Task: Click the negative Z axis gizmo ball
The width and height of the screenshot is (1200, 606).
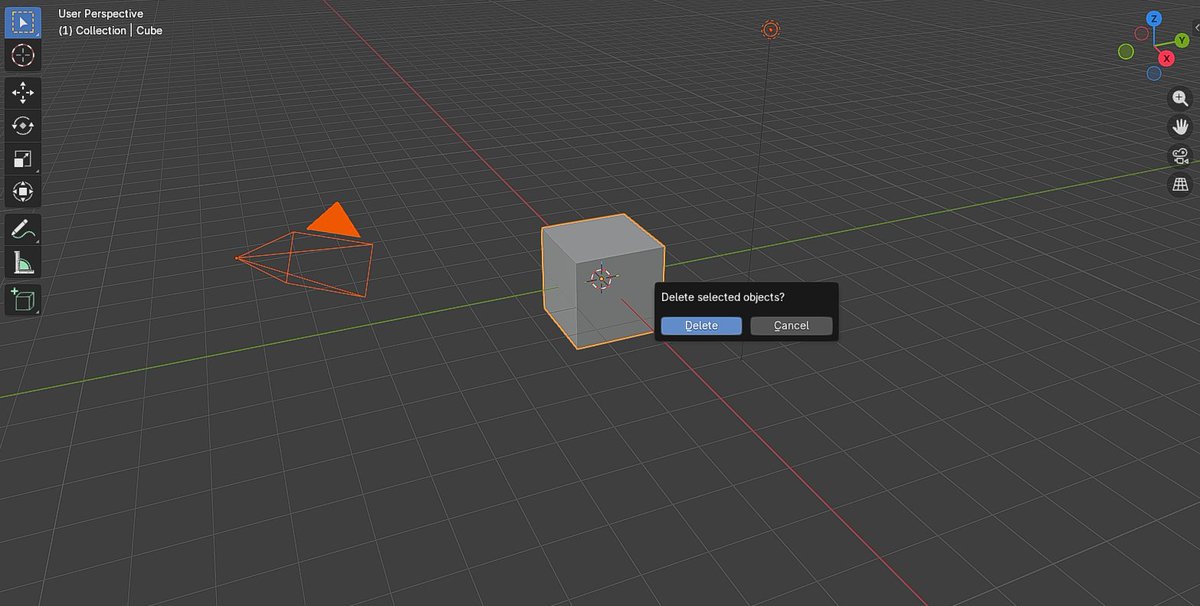Action: click(x=1154, y=73)
